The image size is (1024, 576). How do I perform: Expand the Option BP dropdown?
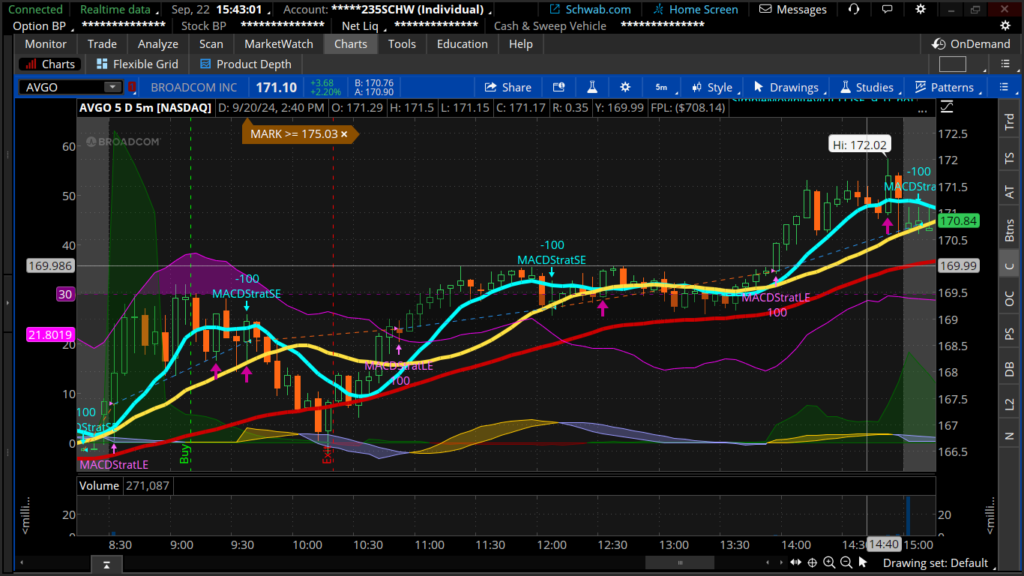[x=42, y=25]
